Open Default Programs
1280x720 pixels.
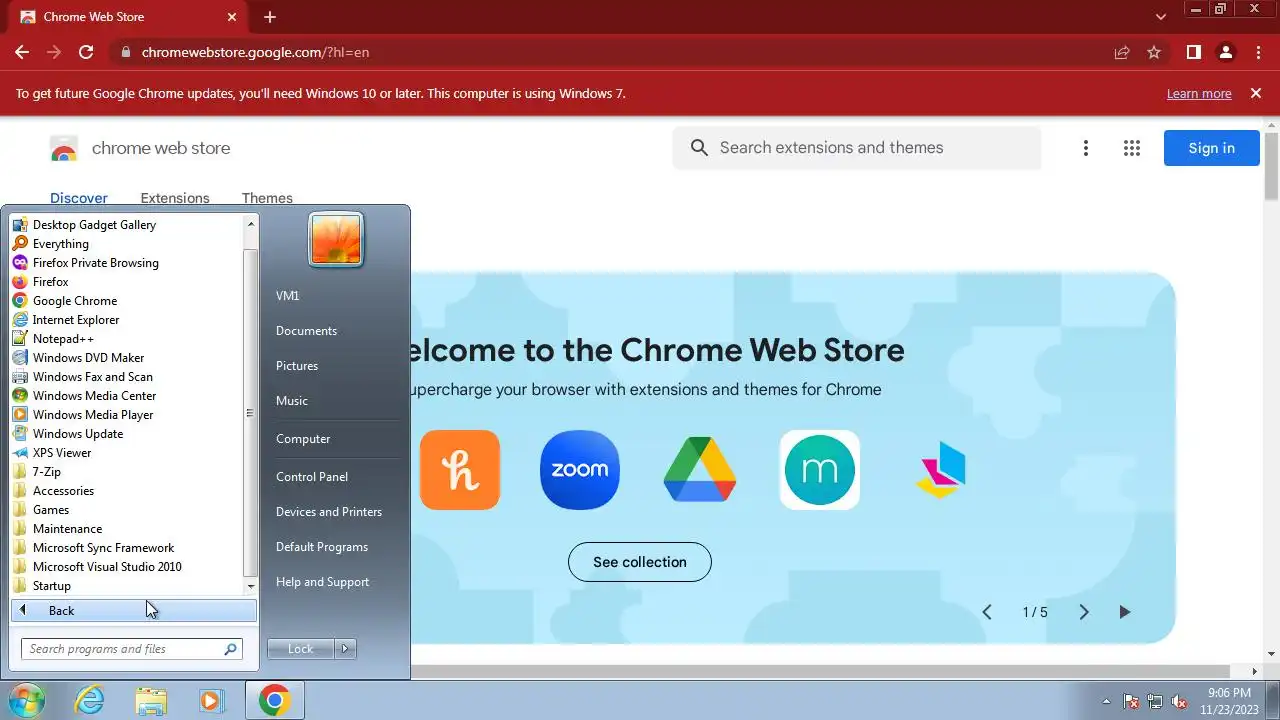coord(322,547)
